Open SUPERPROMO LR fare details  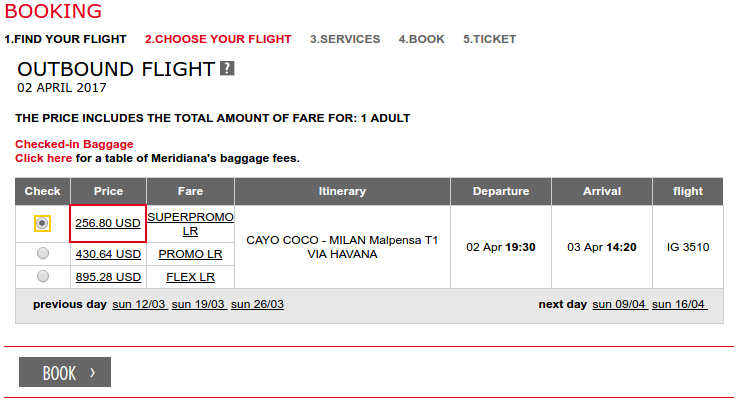190,224
